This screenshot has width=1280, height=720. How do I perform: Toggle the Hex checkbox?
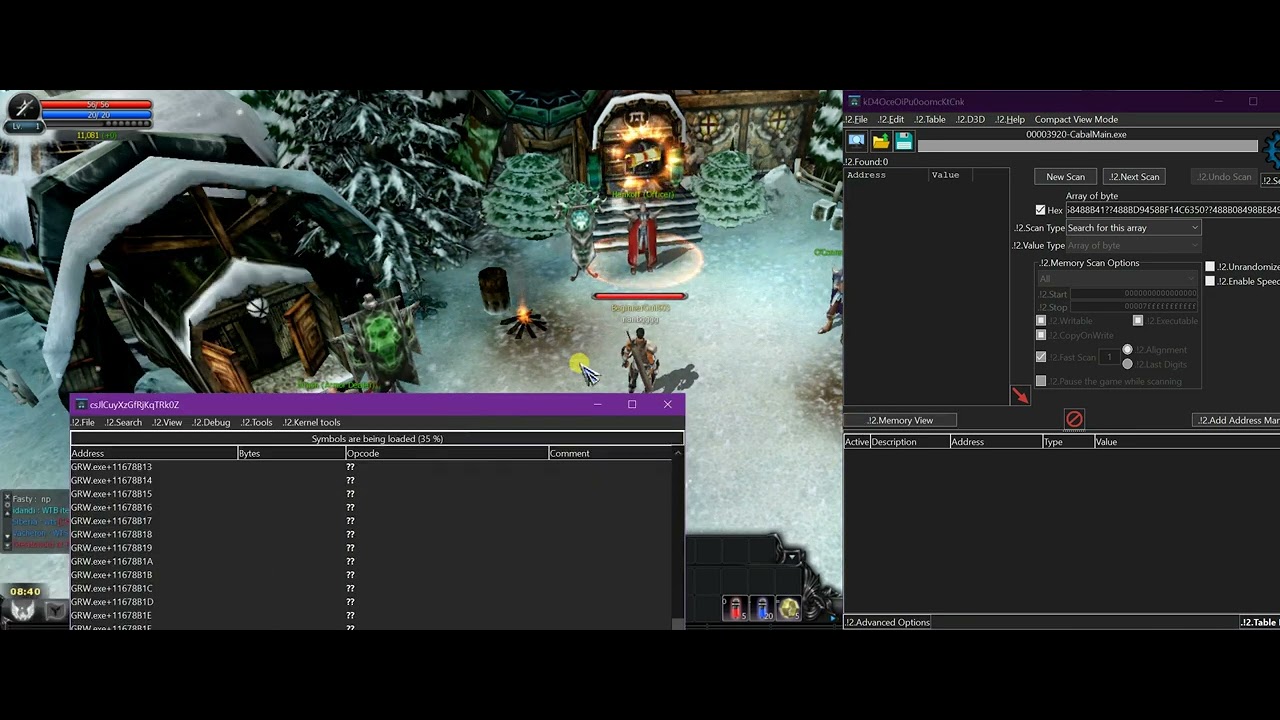1040,210
